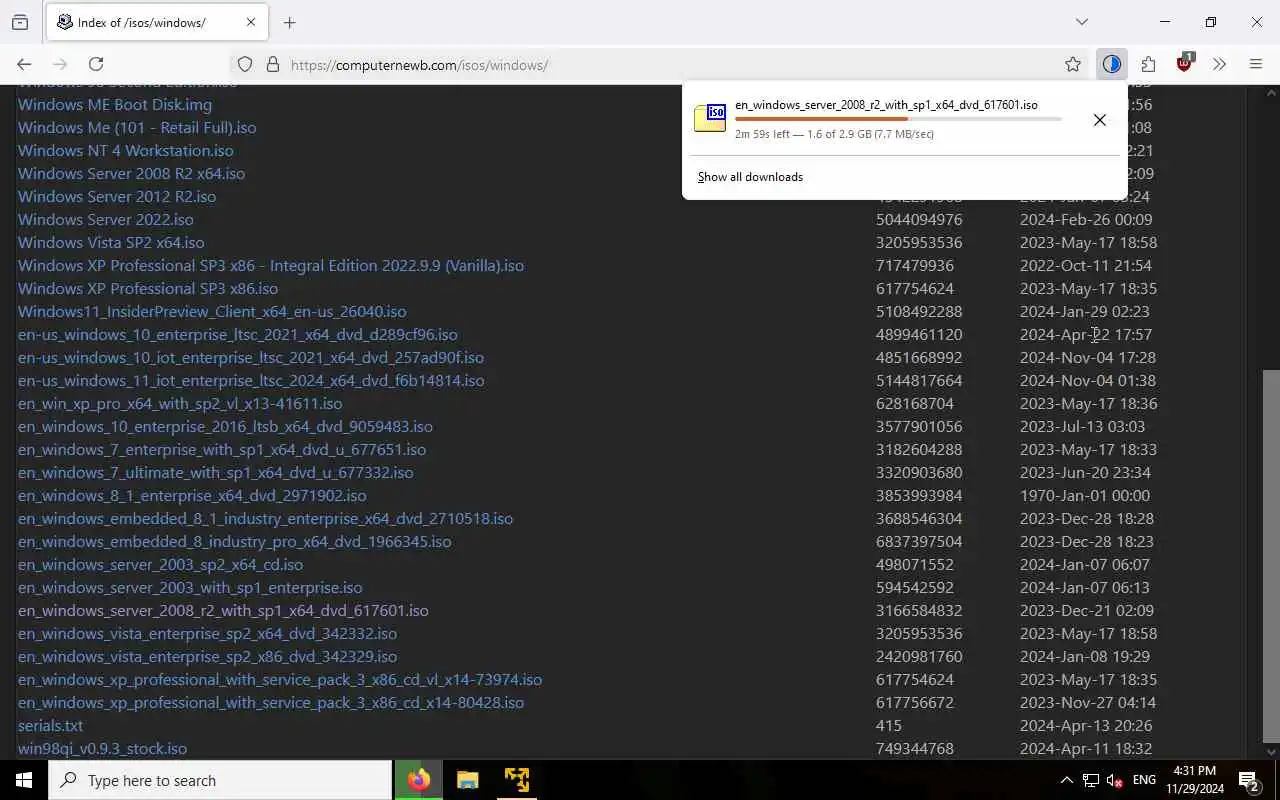
Task: Reload the current page
Action: [96, 64]
